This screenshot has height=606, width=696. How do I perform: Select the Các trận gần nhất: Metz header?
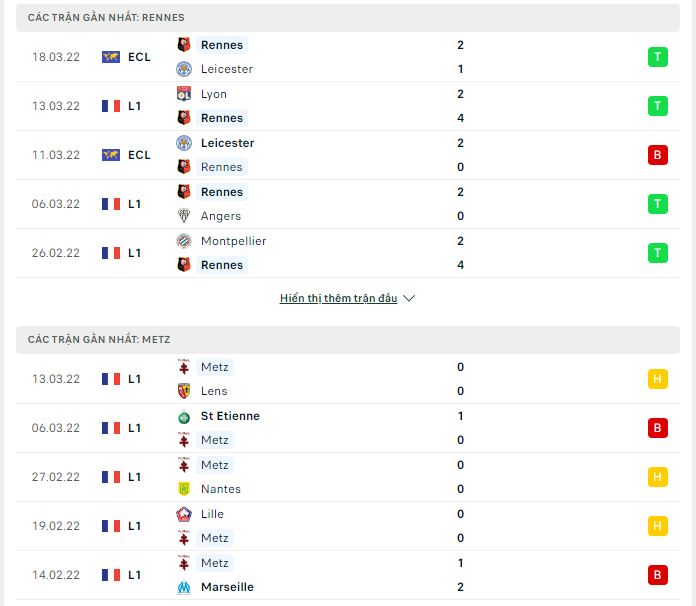point(348,340)
